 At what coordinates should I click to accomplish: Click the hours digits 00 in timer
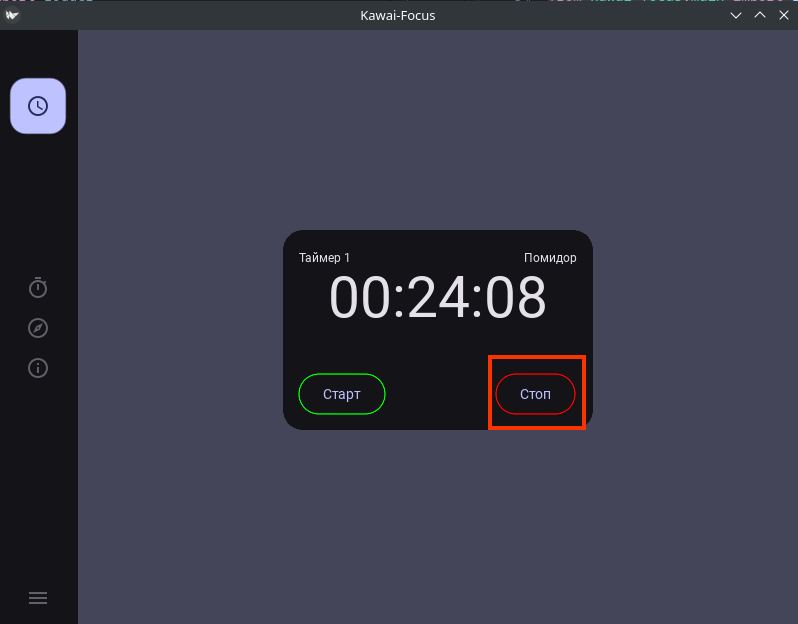coord(361,298)
